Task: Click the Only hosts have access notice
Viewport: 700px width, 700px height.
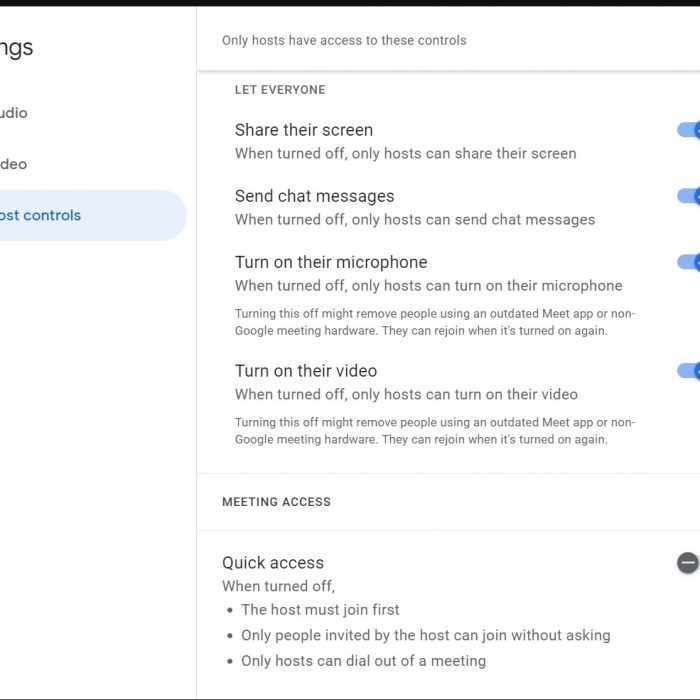Action: (x=344, y=41)
